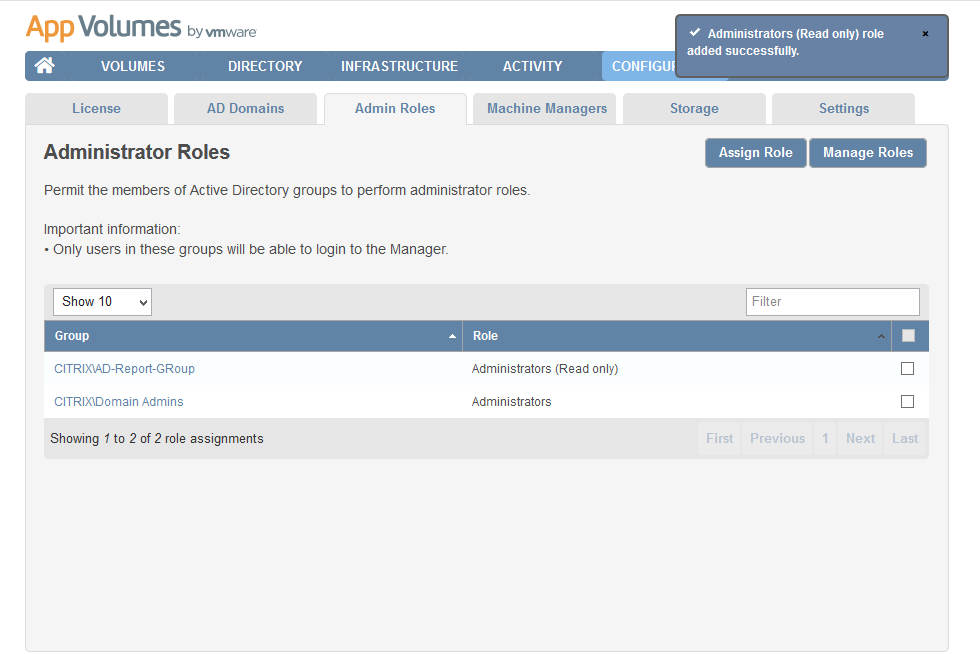980x654 pixels.
Task: Open the Show 10 entries dropdown
Action: pyautogui.click(x=102, y=301)
